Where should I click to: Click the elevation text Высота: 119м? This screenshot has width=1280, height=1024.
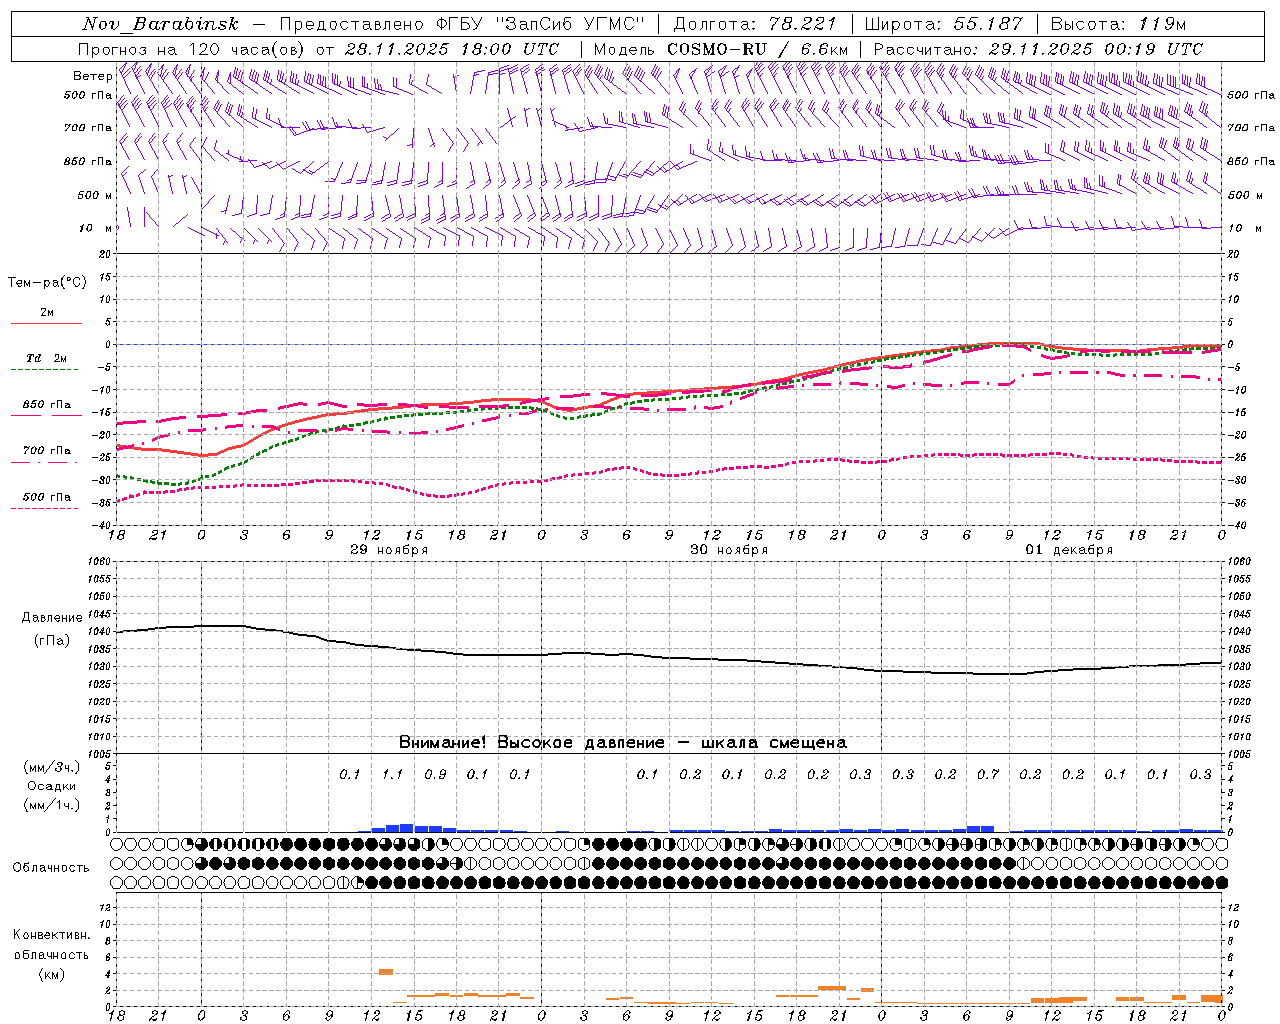[x=1118, y=24]
